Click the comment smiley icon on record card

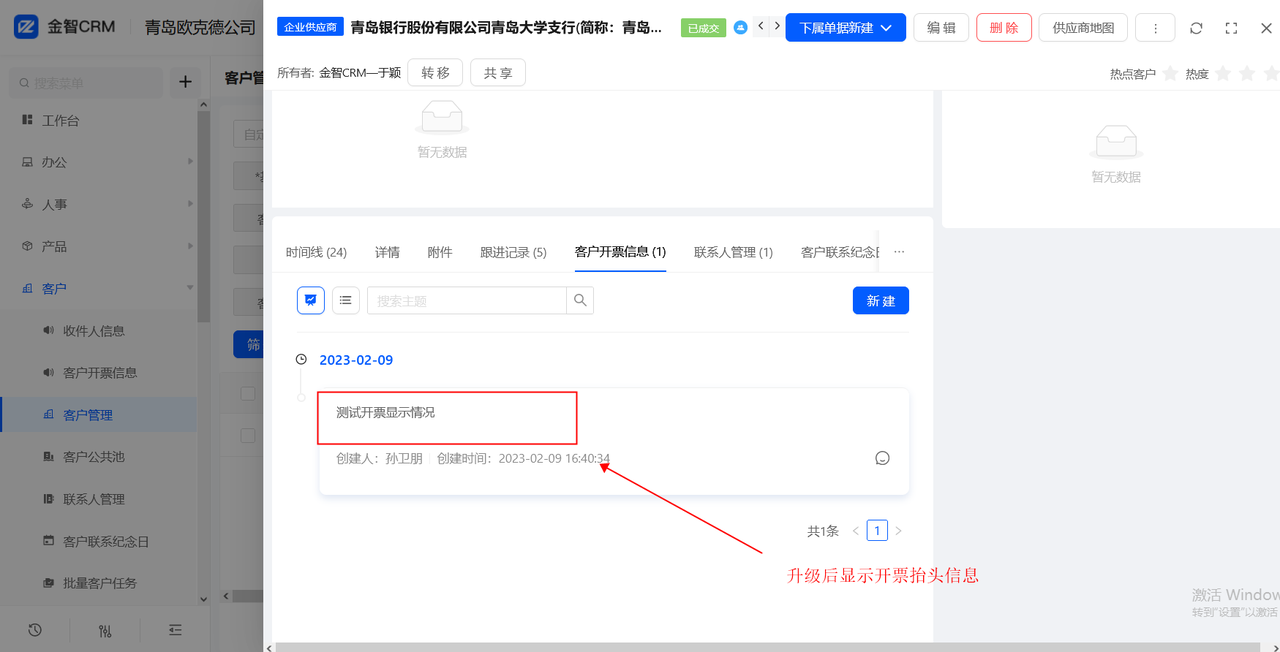[882, 458]
